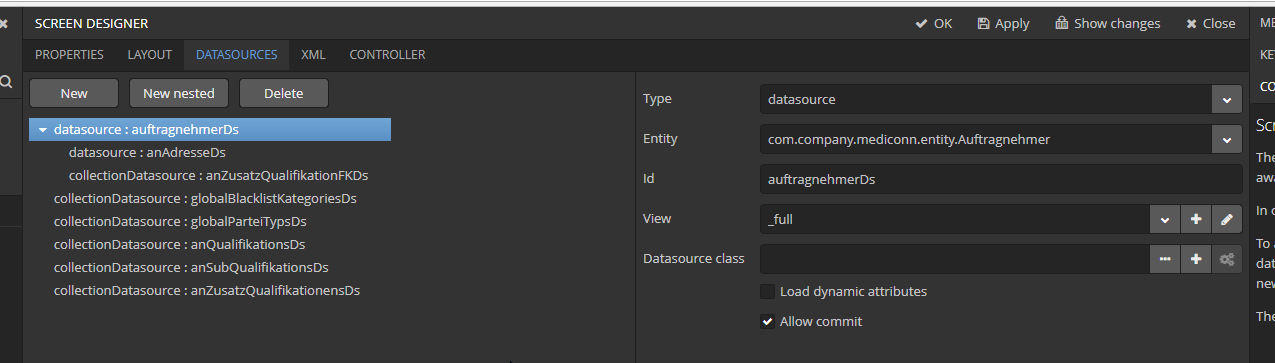
Task: Toggle the Allow commit checkbox
Action: [x=767, y=321]
